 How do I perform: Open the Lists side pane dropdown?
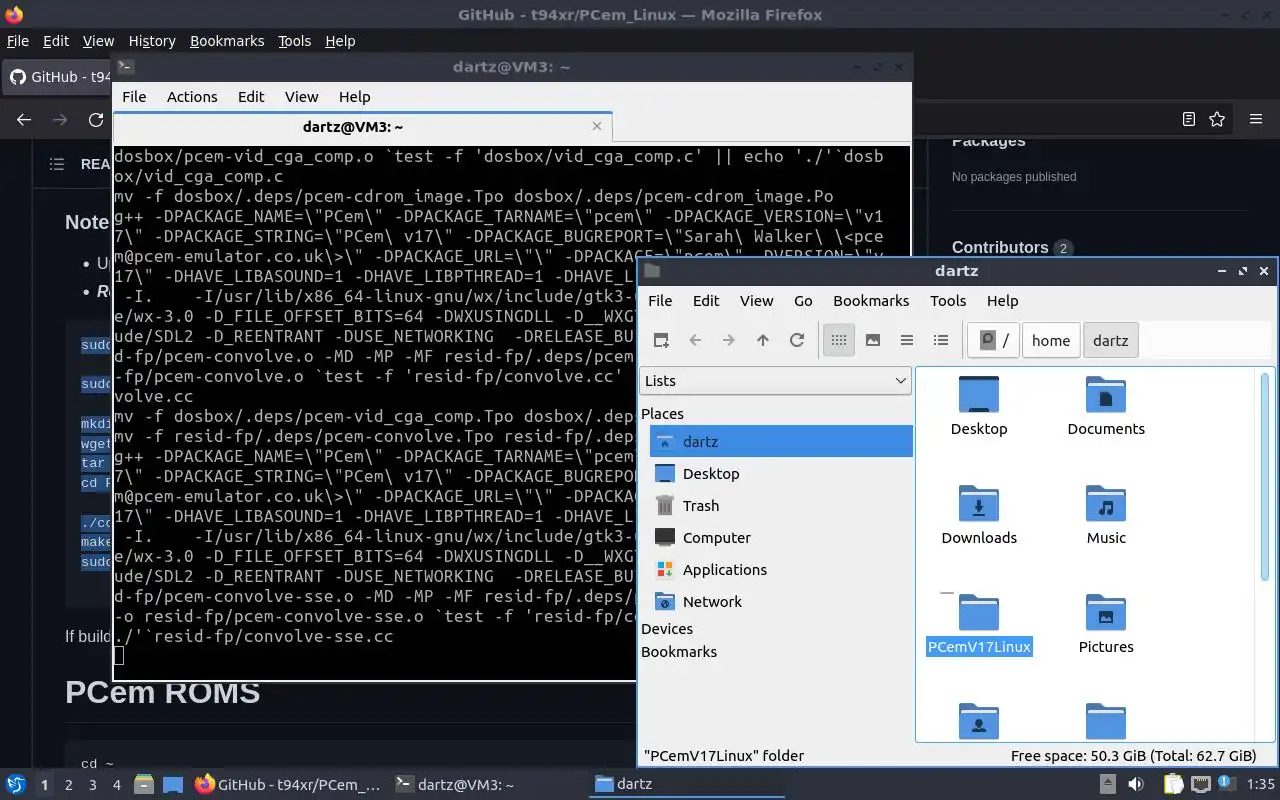(775, 380)
